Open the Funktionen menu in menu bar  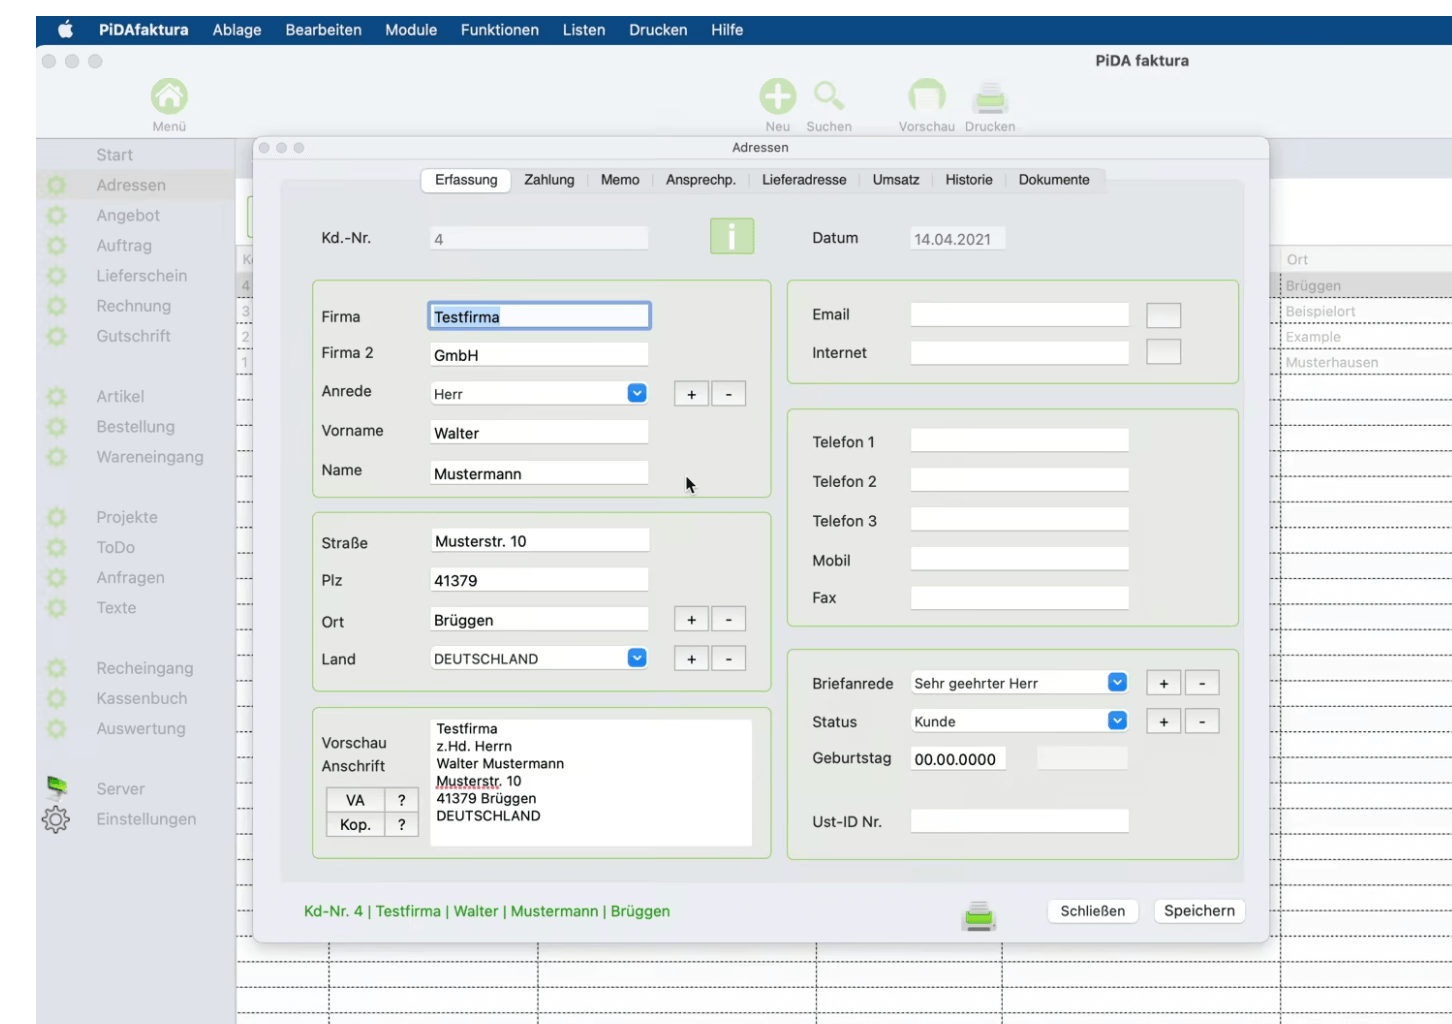coord(499,30)
